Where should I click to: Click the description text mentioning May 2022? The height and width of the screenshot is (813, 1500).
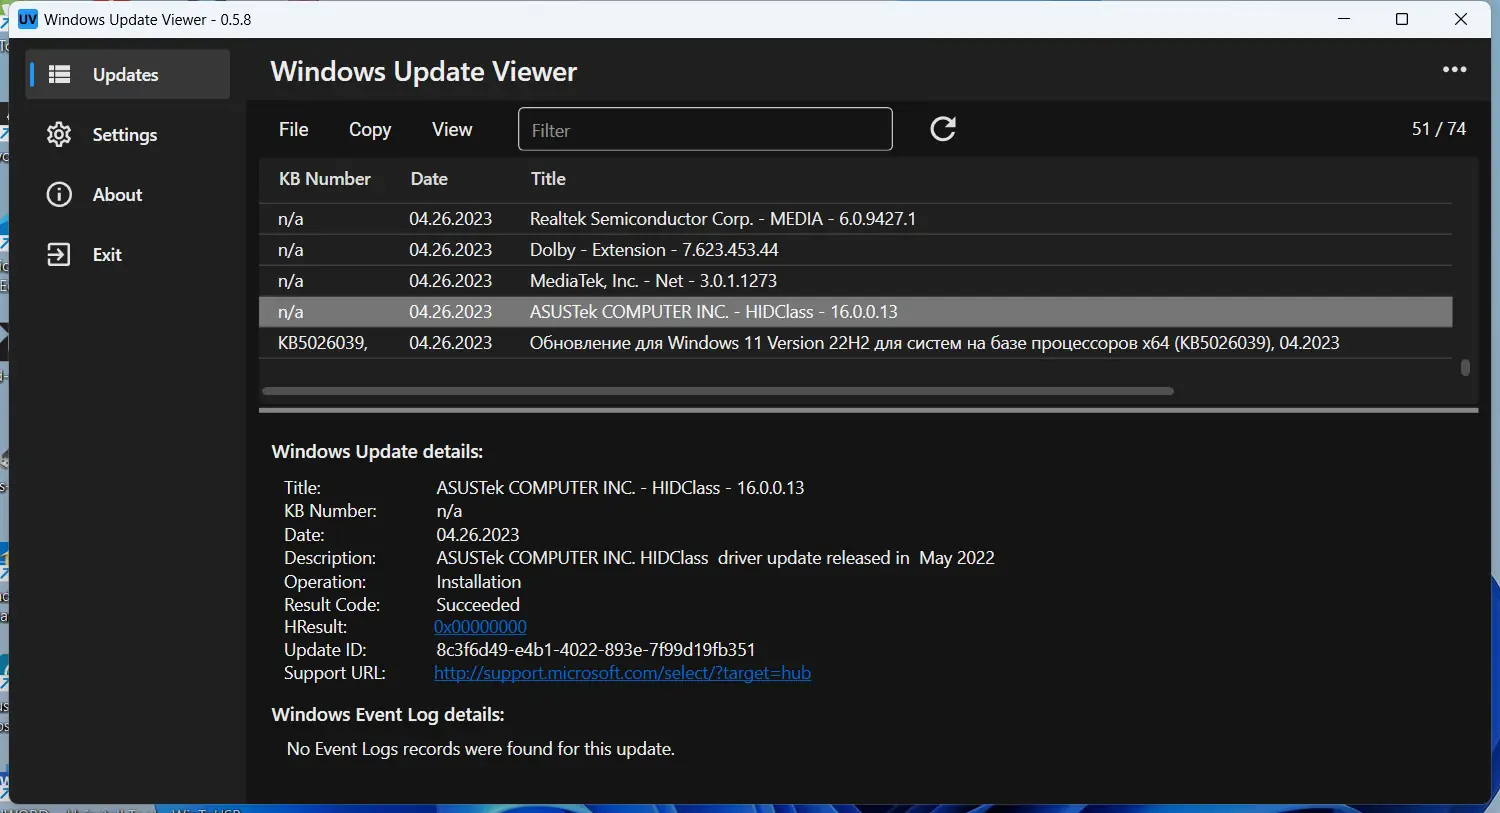click(x=716, y=558)
